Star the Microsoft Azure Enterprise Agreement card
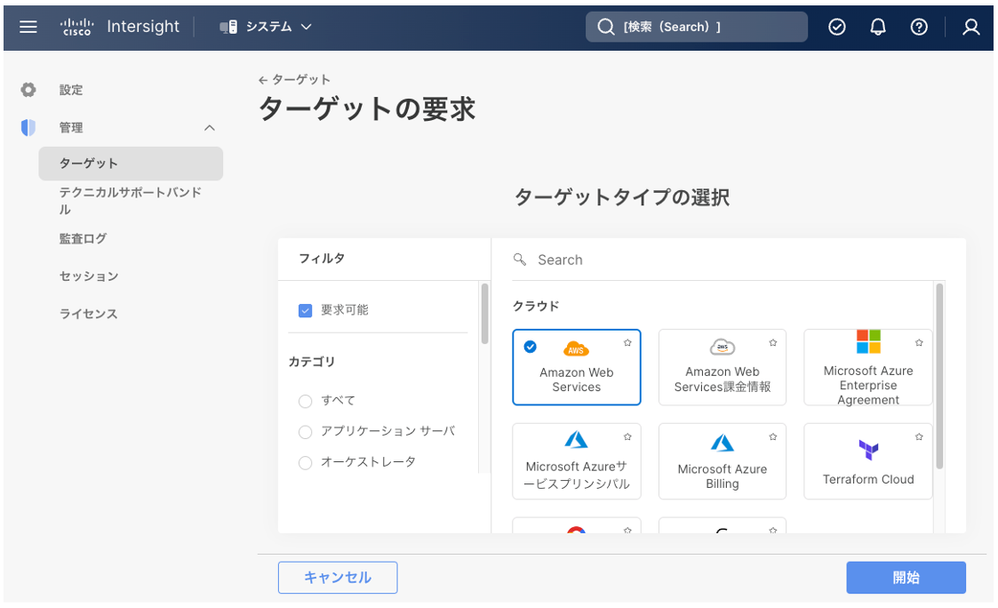Viewport: 998px width, 608px height. click(x=919, y=343)
